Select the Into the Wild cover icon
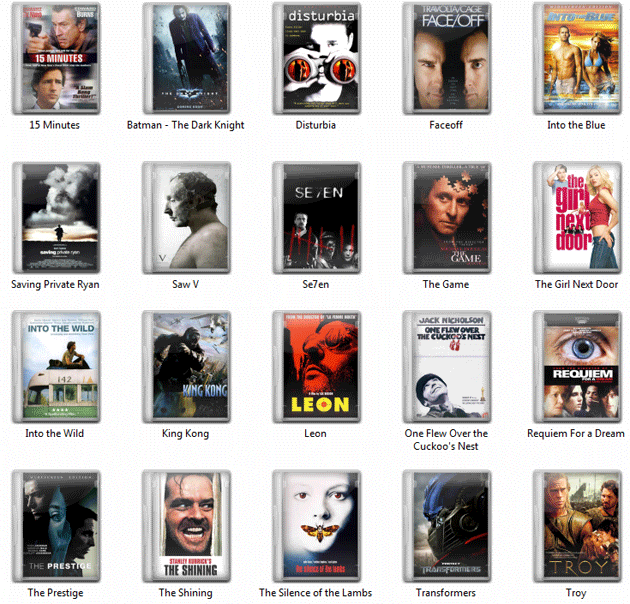 (56, 366)
